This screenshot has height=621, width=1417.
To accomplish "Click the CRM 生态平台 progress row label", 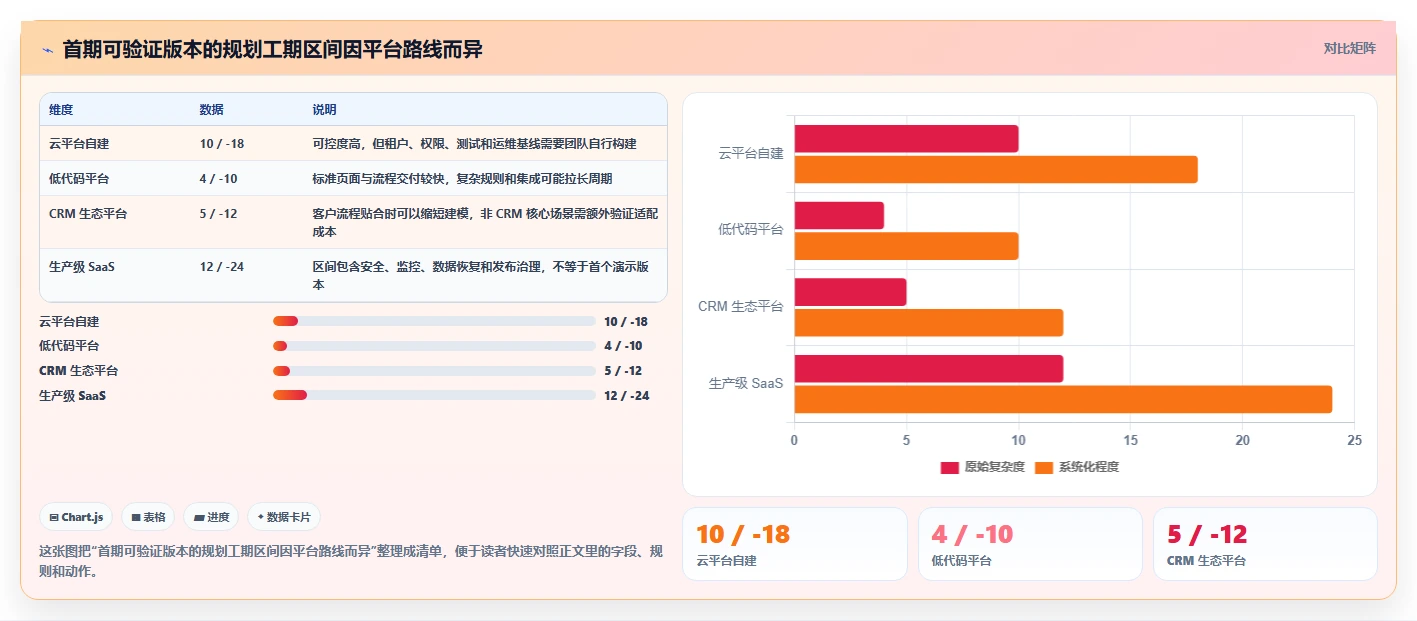I will pos(79,371).
